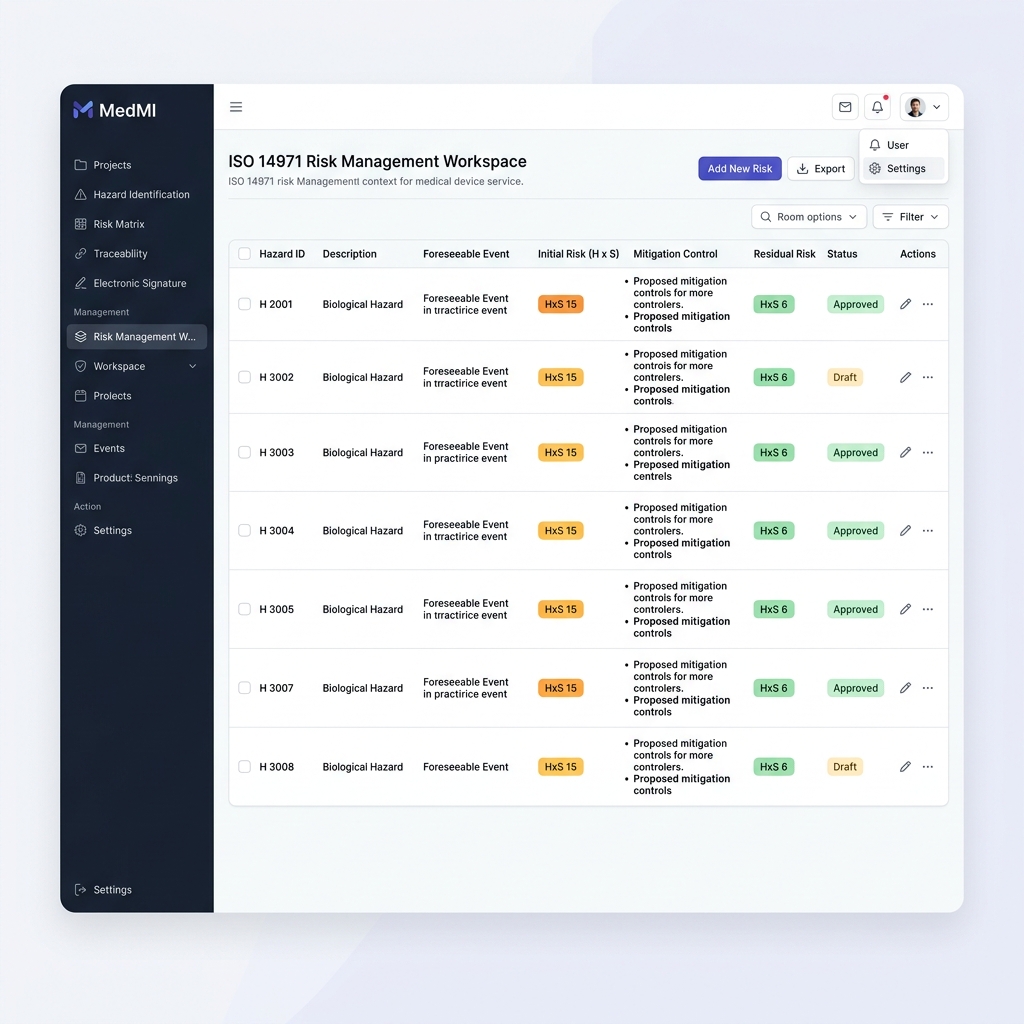Click the Electronic Signature pen icon
The image size is (1024, 1024).
80,283
